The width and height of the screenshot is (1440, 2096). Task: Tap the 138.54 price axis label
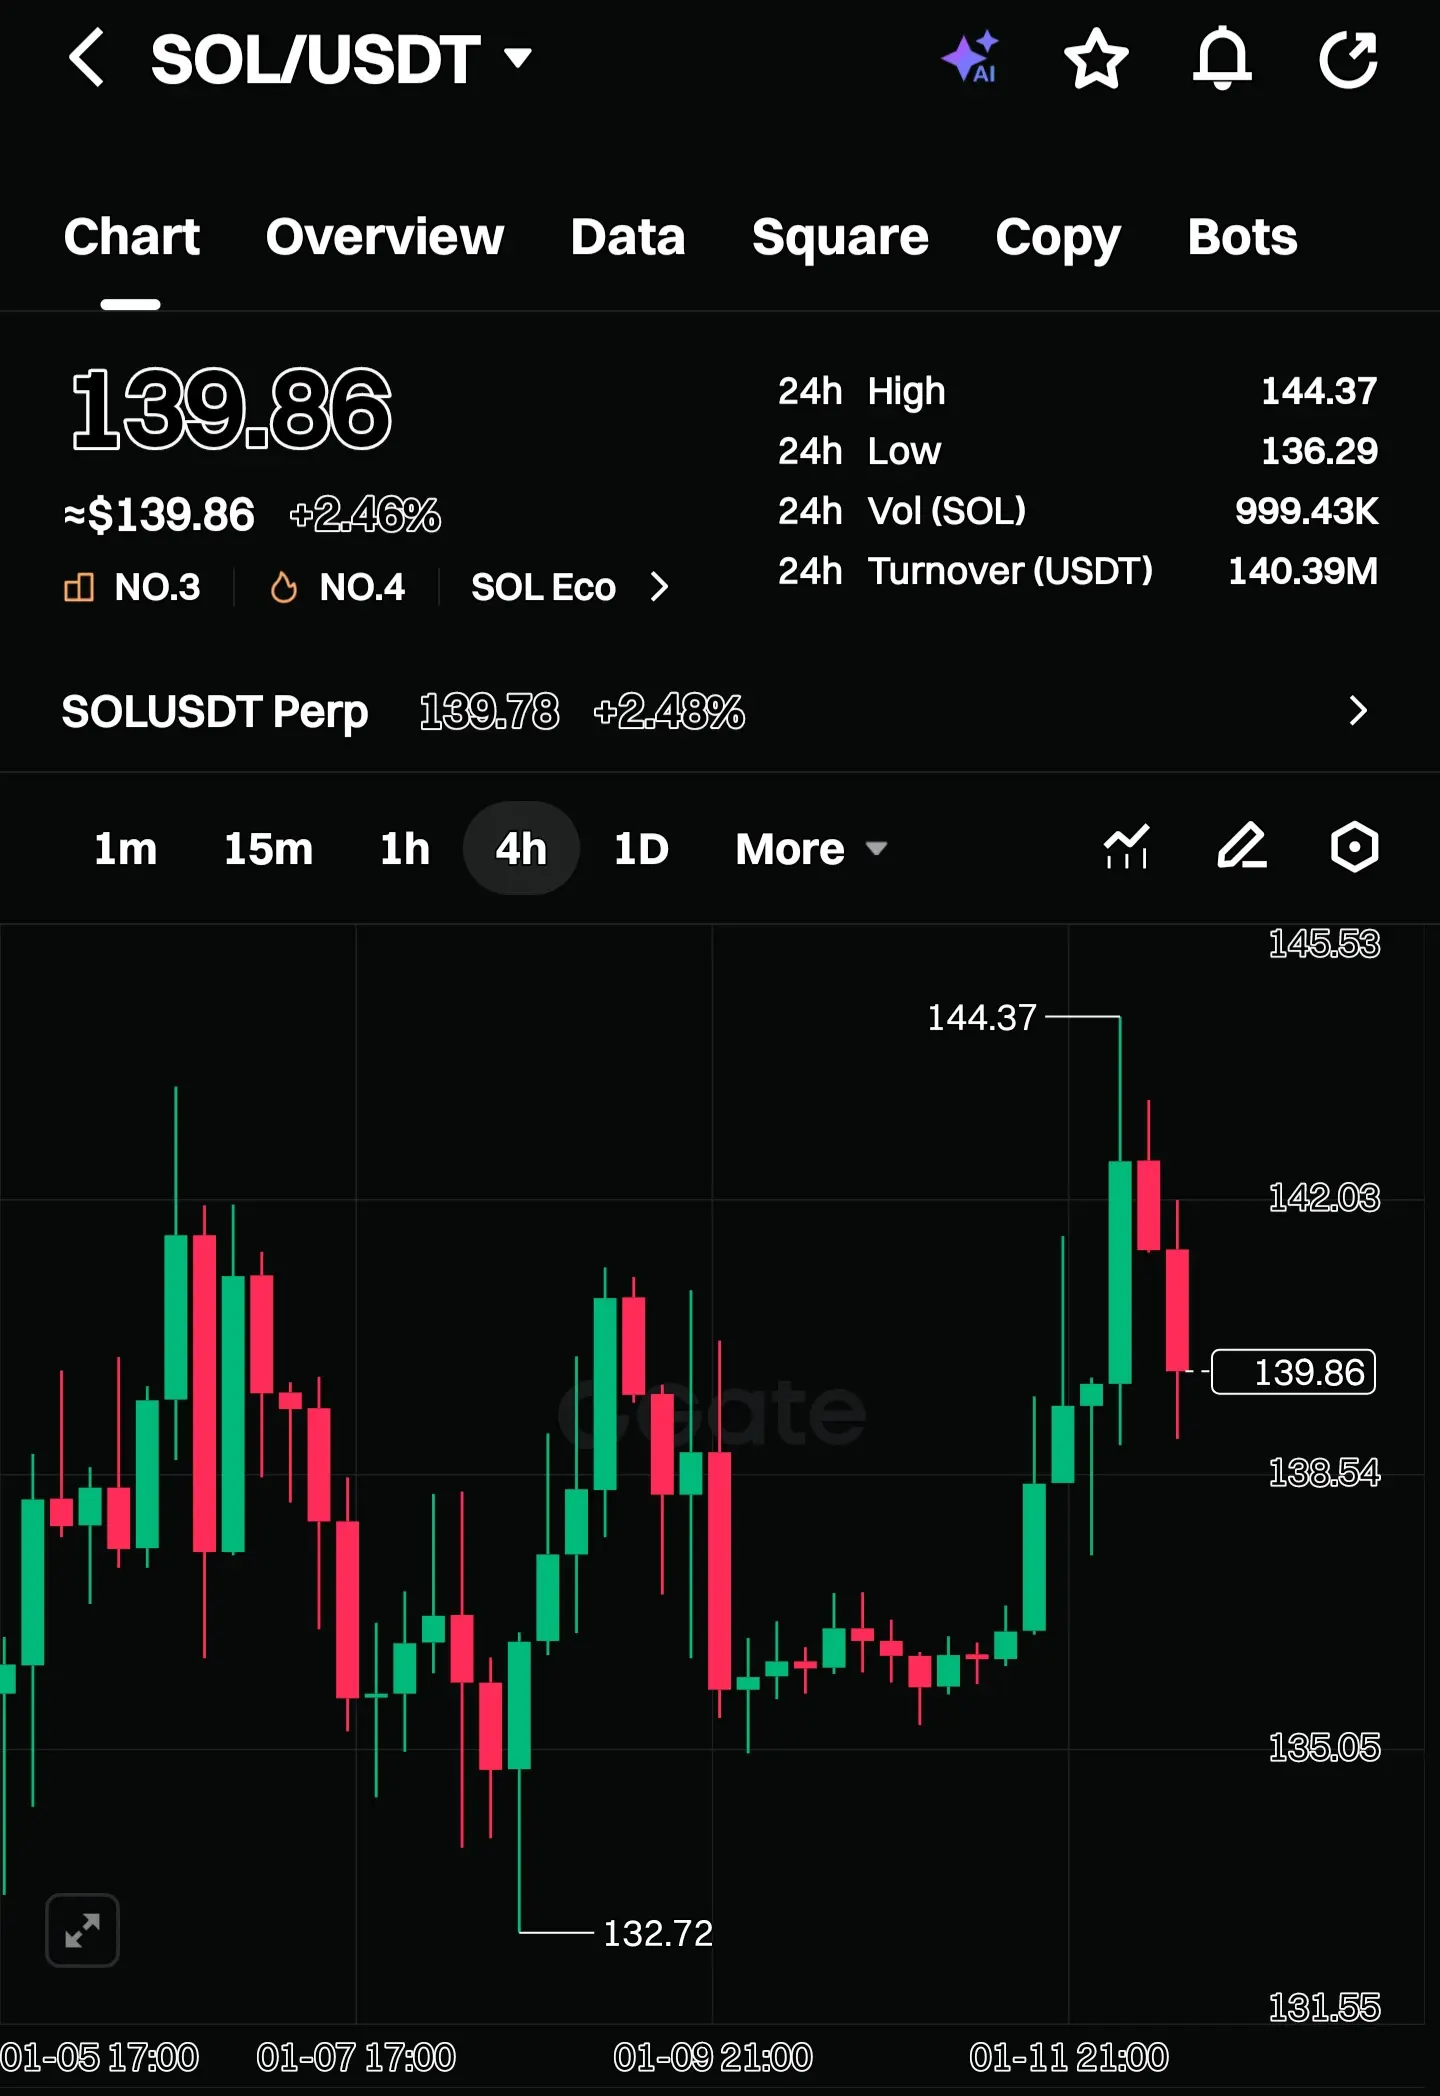[x=1324, y=1473]
